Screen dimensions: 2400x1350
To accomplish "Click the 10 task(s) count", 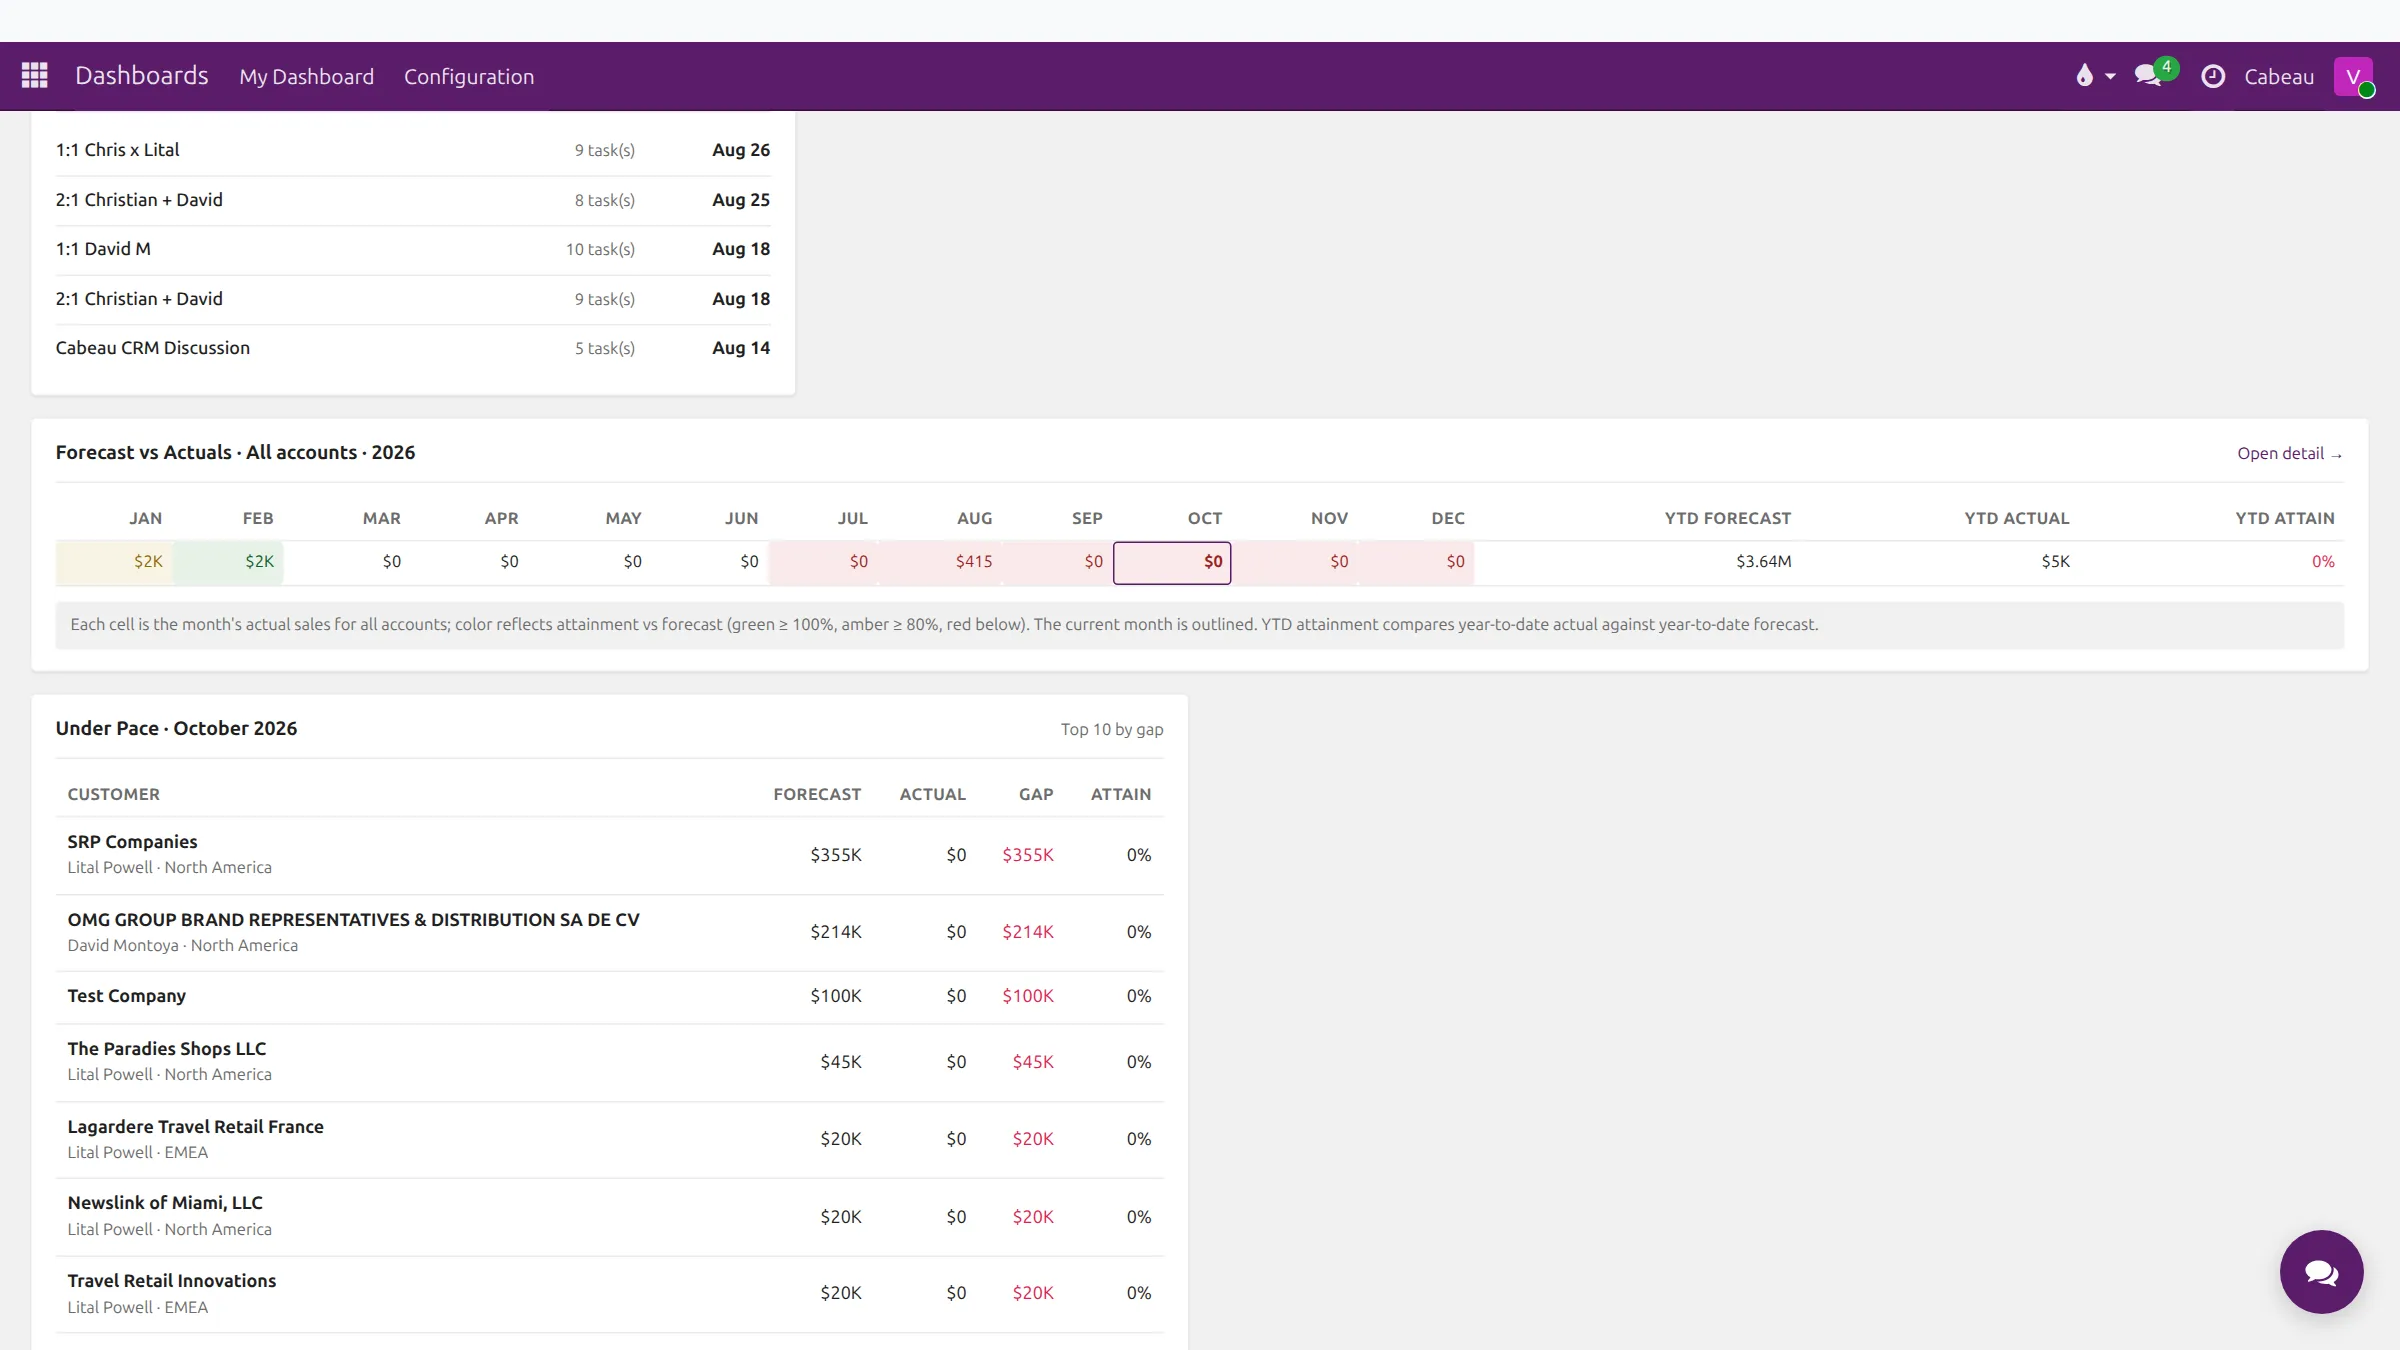I will (600, 249).
